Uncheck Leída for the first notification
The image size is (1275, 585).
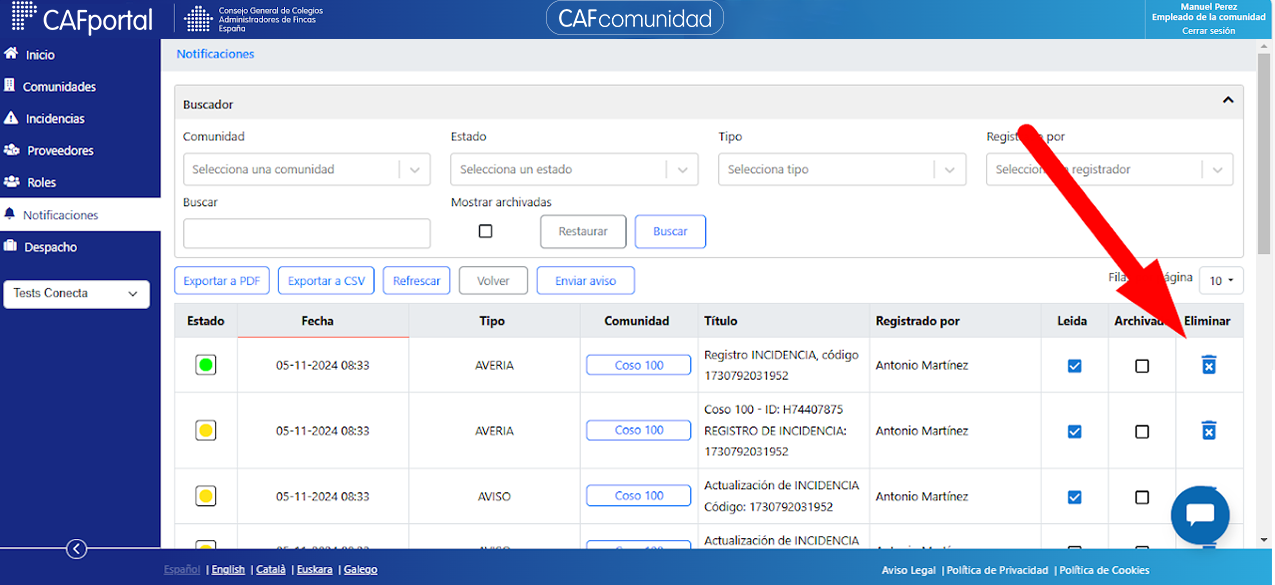[1074, 366]
